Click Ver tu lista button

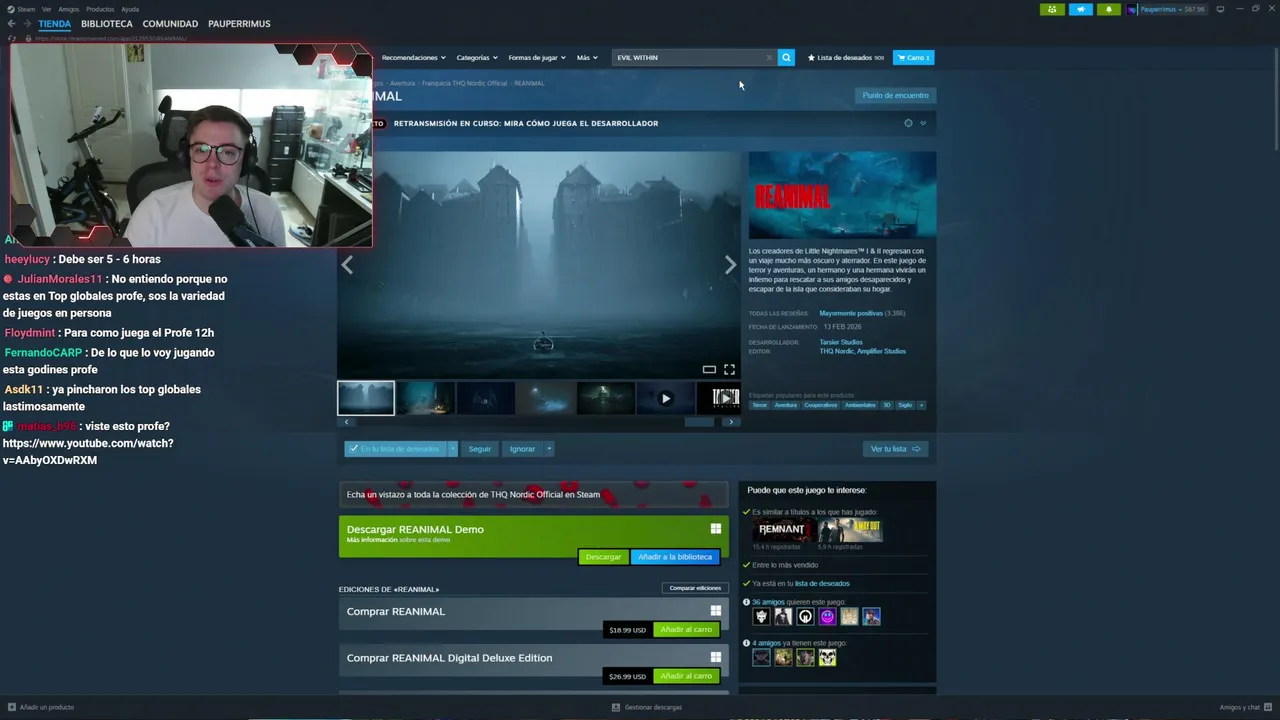pos(895,449)
